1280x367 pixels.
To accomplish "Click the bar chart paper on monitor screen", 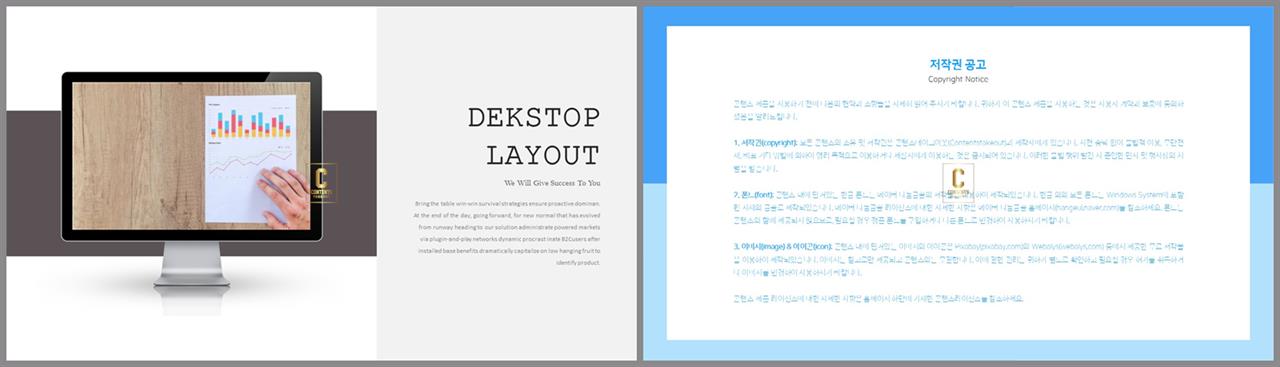I will pyautogui.click(x=251, y=157).
